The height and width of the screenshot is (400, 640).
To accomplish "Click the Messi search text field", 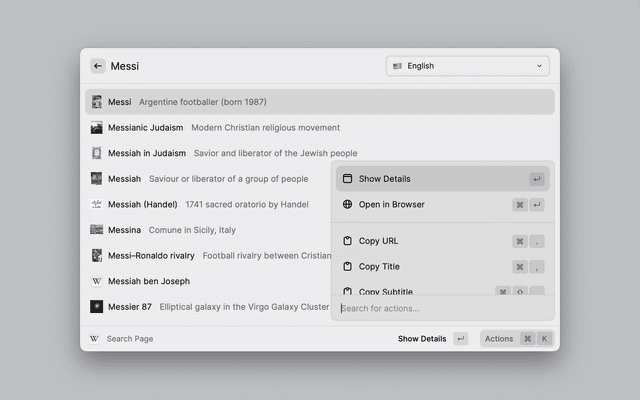I will [x=240, y=66].
